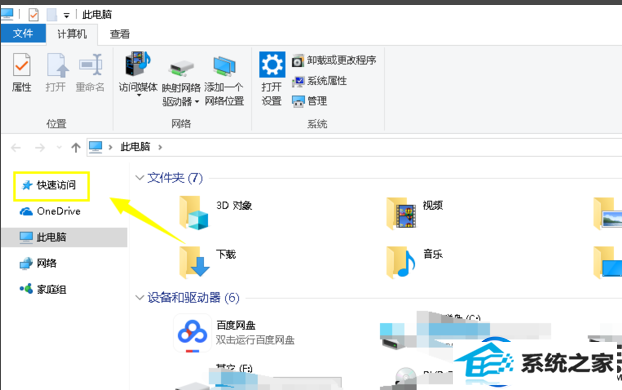Click the 双击运行百度网盘 description text

click(x=255, y=340)
